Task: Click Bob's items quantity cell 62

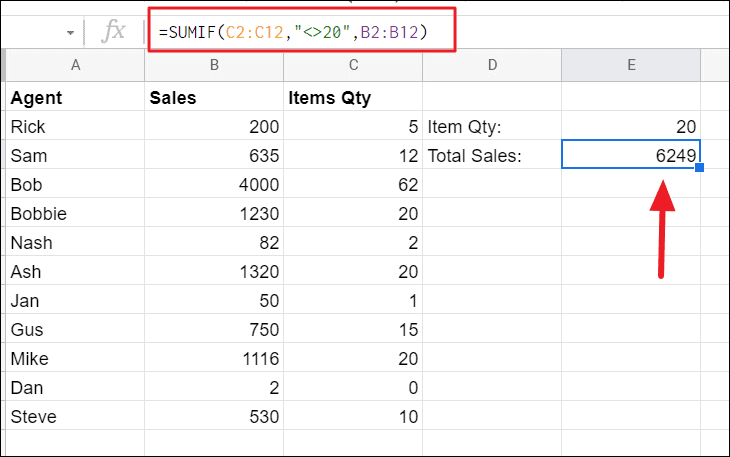Action: [352, 185]
